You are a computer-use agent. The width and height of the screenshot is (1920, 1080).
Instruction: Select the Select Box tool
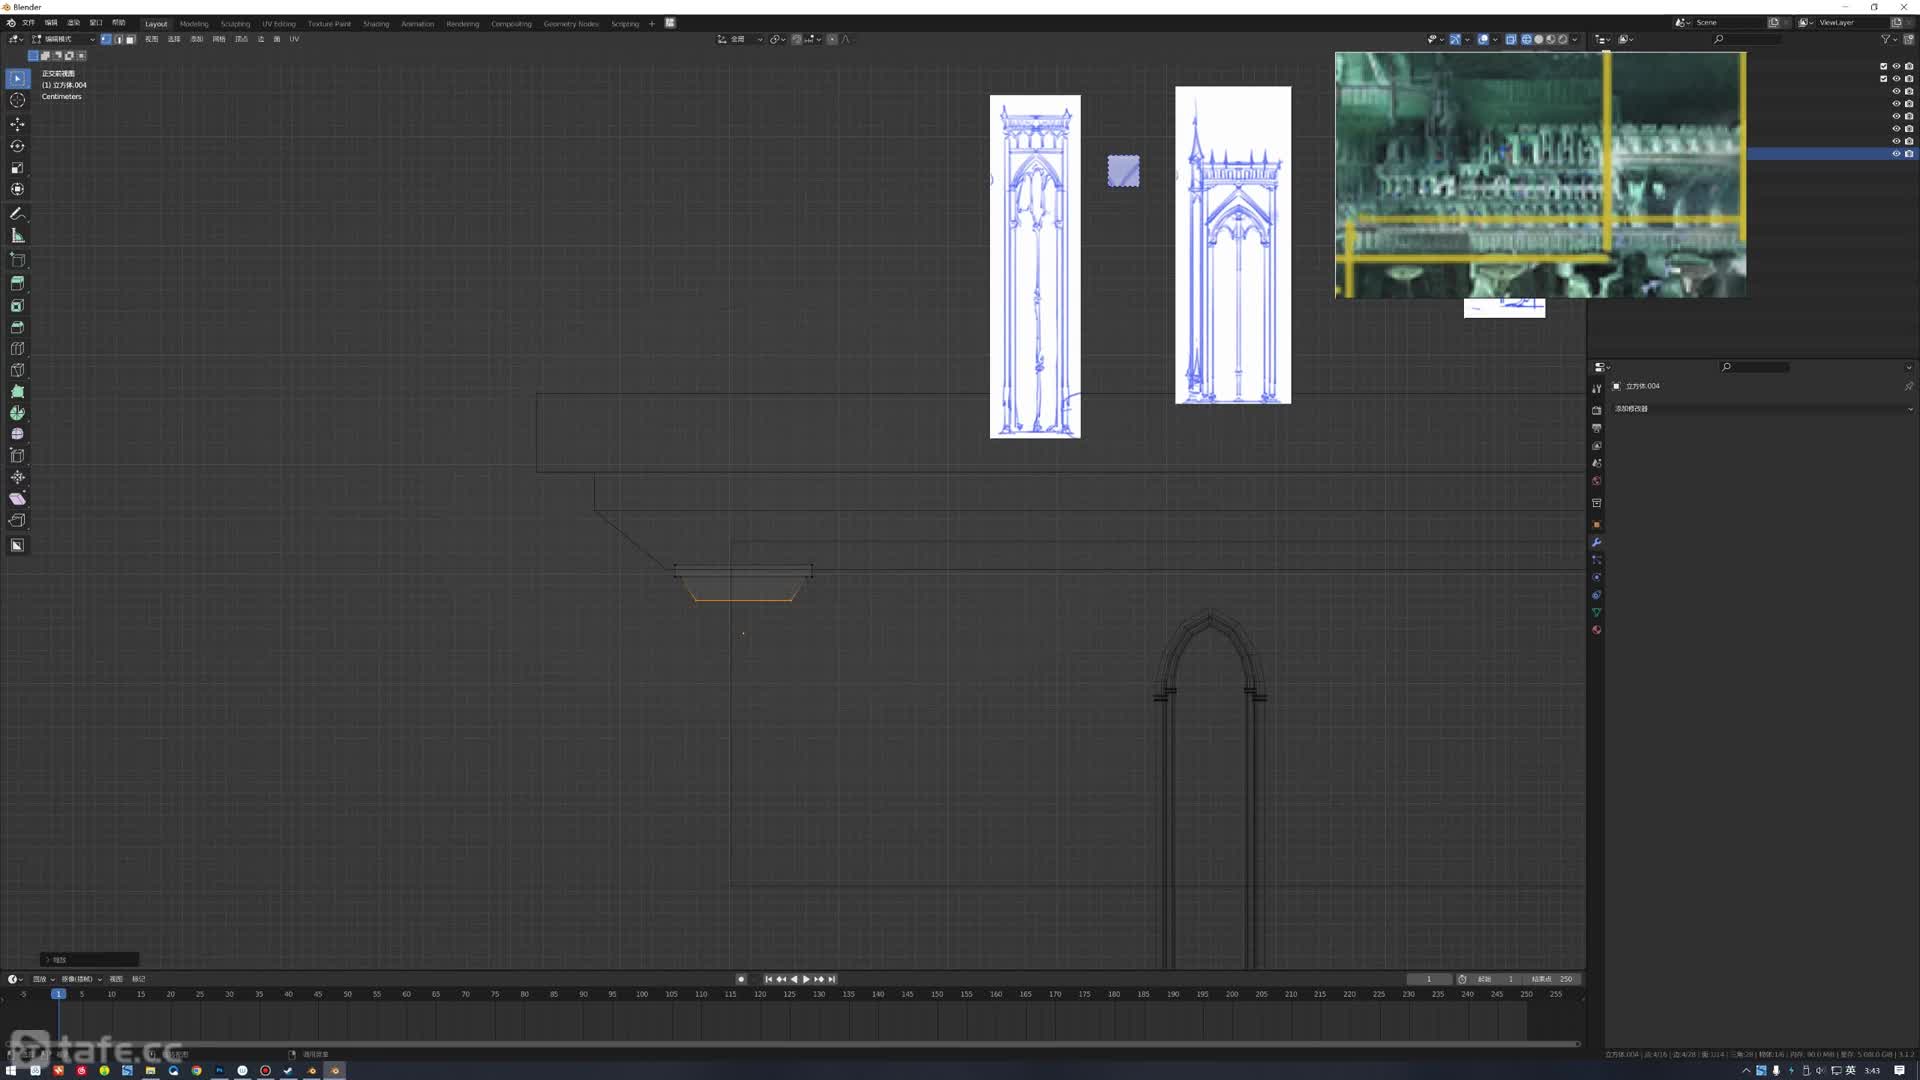[x=17, y=78]
